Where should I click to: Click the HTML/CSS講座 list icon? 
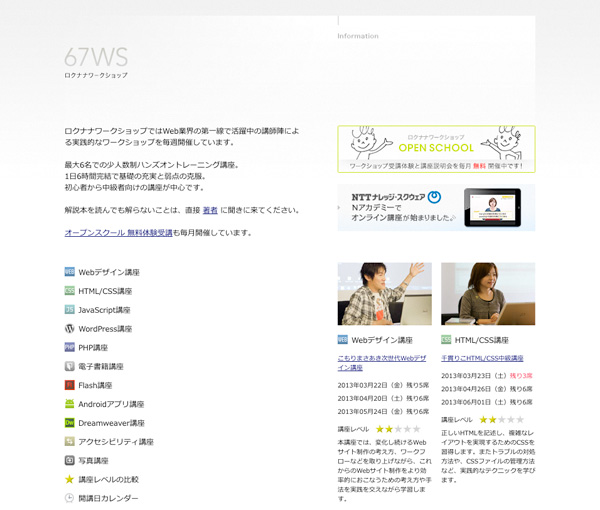pos(70,291)
